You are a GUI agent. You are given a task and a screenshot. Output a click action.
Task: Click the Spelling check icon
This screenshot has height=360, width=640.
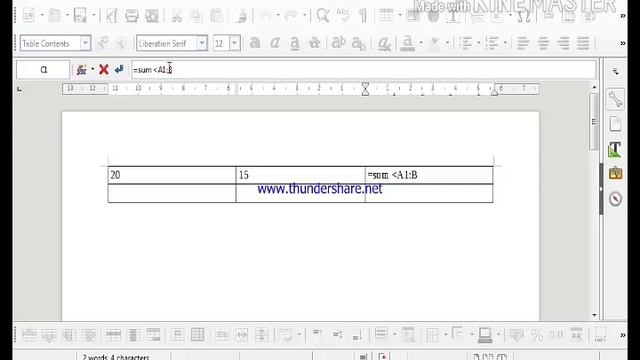[342, 16]
